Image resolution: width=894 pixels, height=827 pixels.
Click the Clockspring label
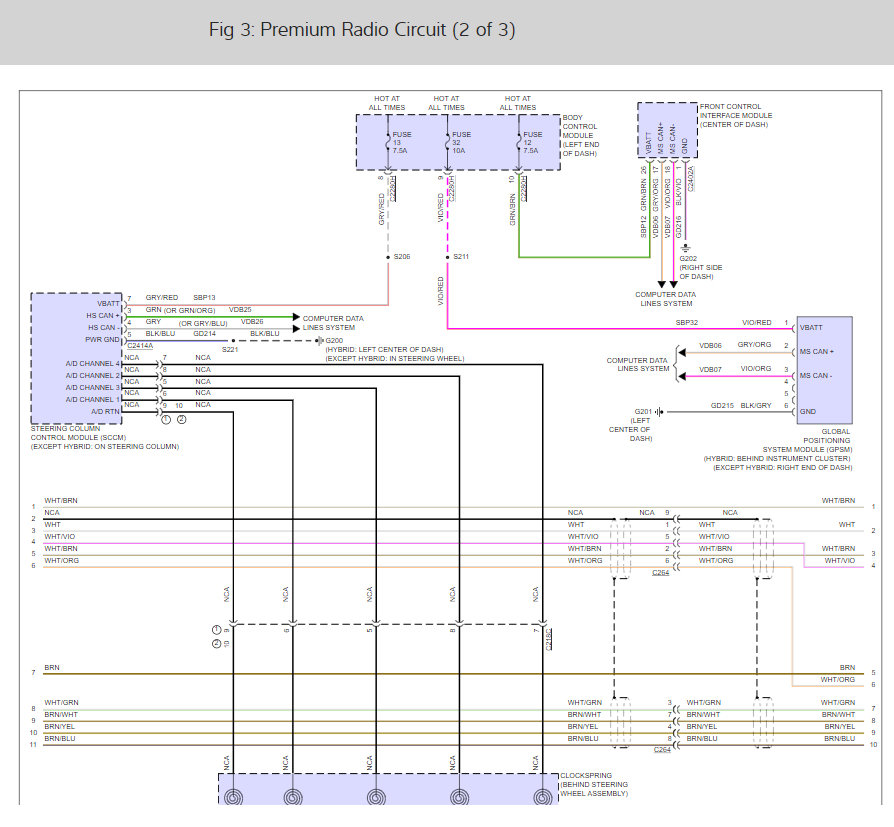(594, 784)
